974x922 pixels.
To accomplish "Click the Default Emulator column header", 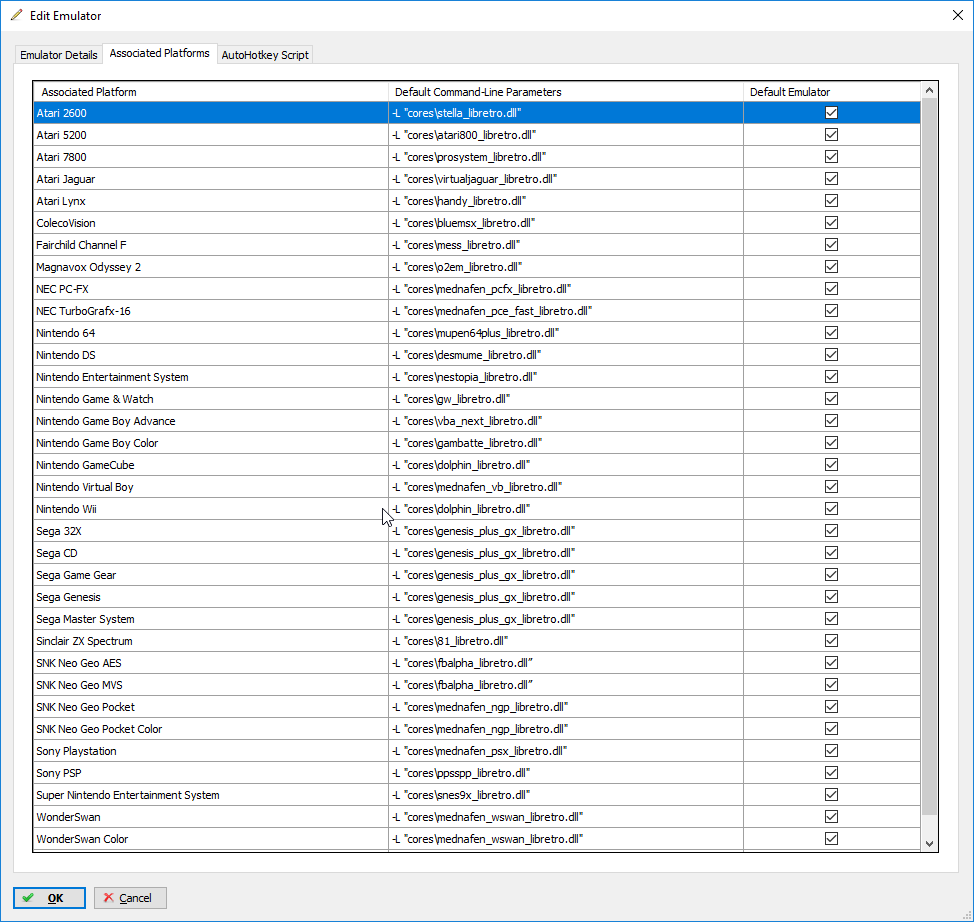I will (830, 92).
